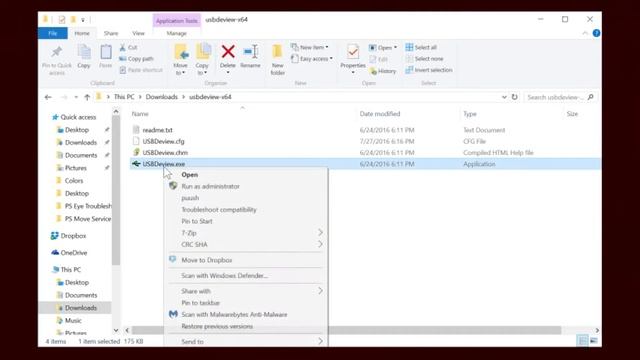The height and width of the screenshot is (360, 640).
Task: Click Paste shortcut in ribbon
Action: (141, 70)
